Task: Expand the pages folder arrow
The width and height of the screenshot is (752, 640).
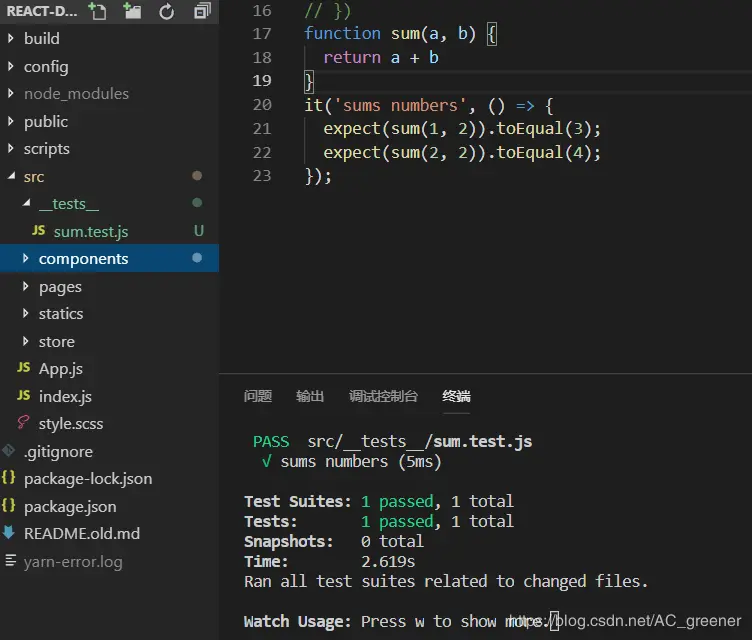Action: [x=25, y=286]
